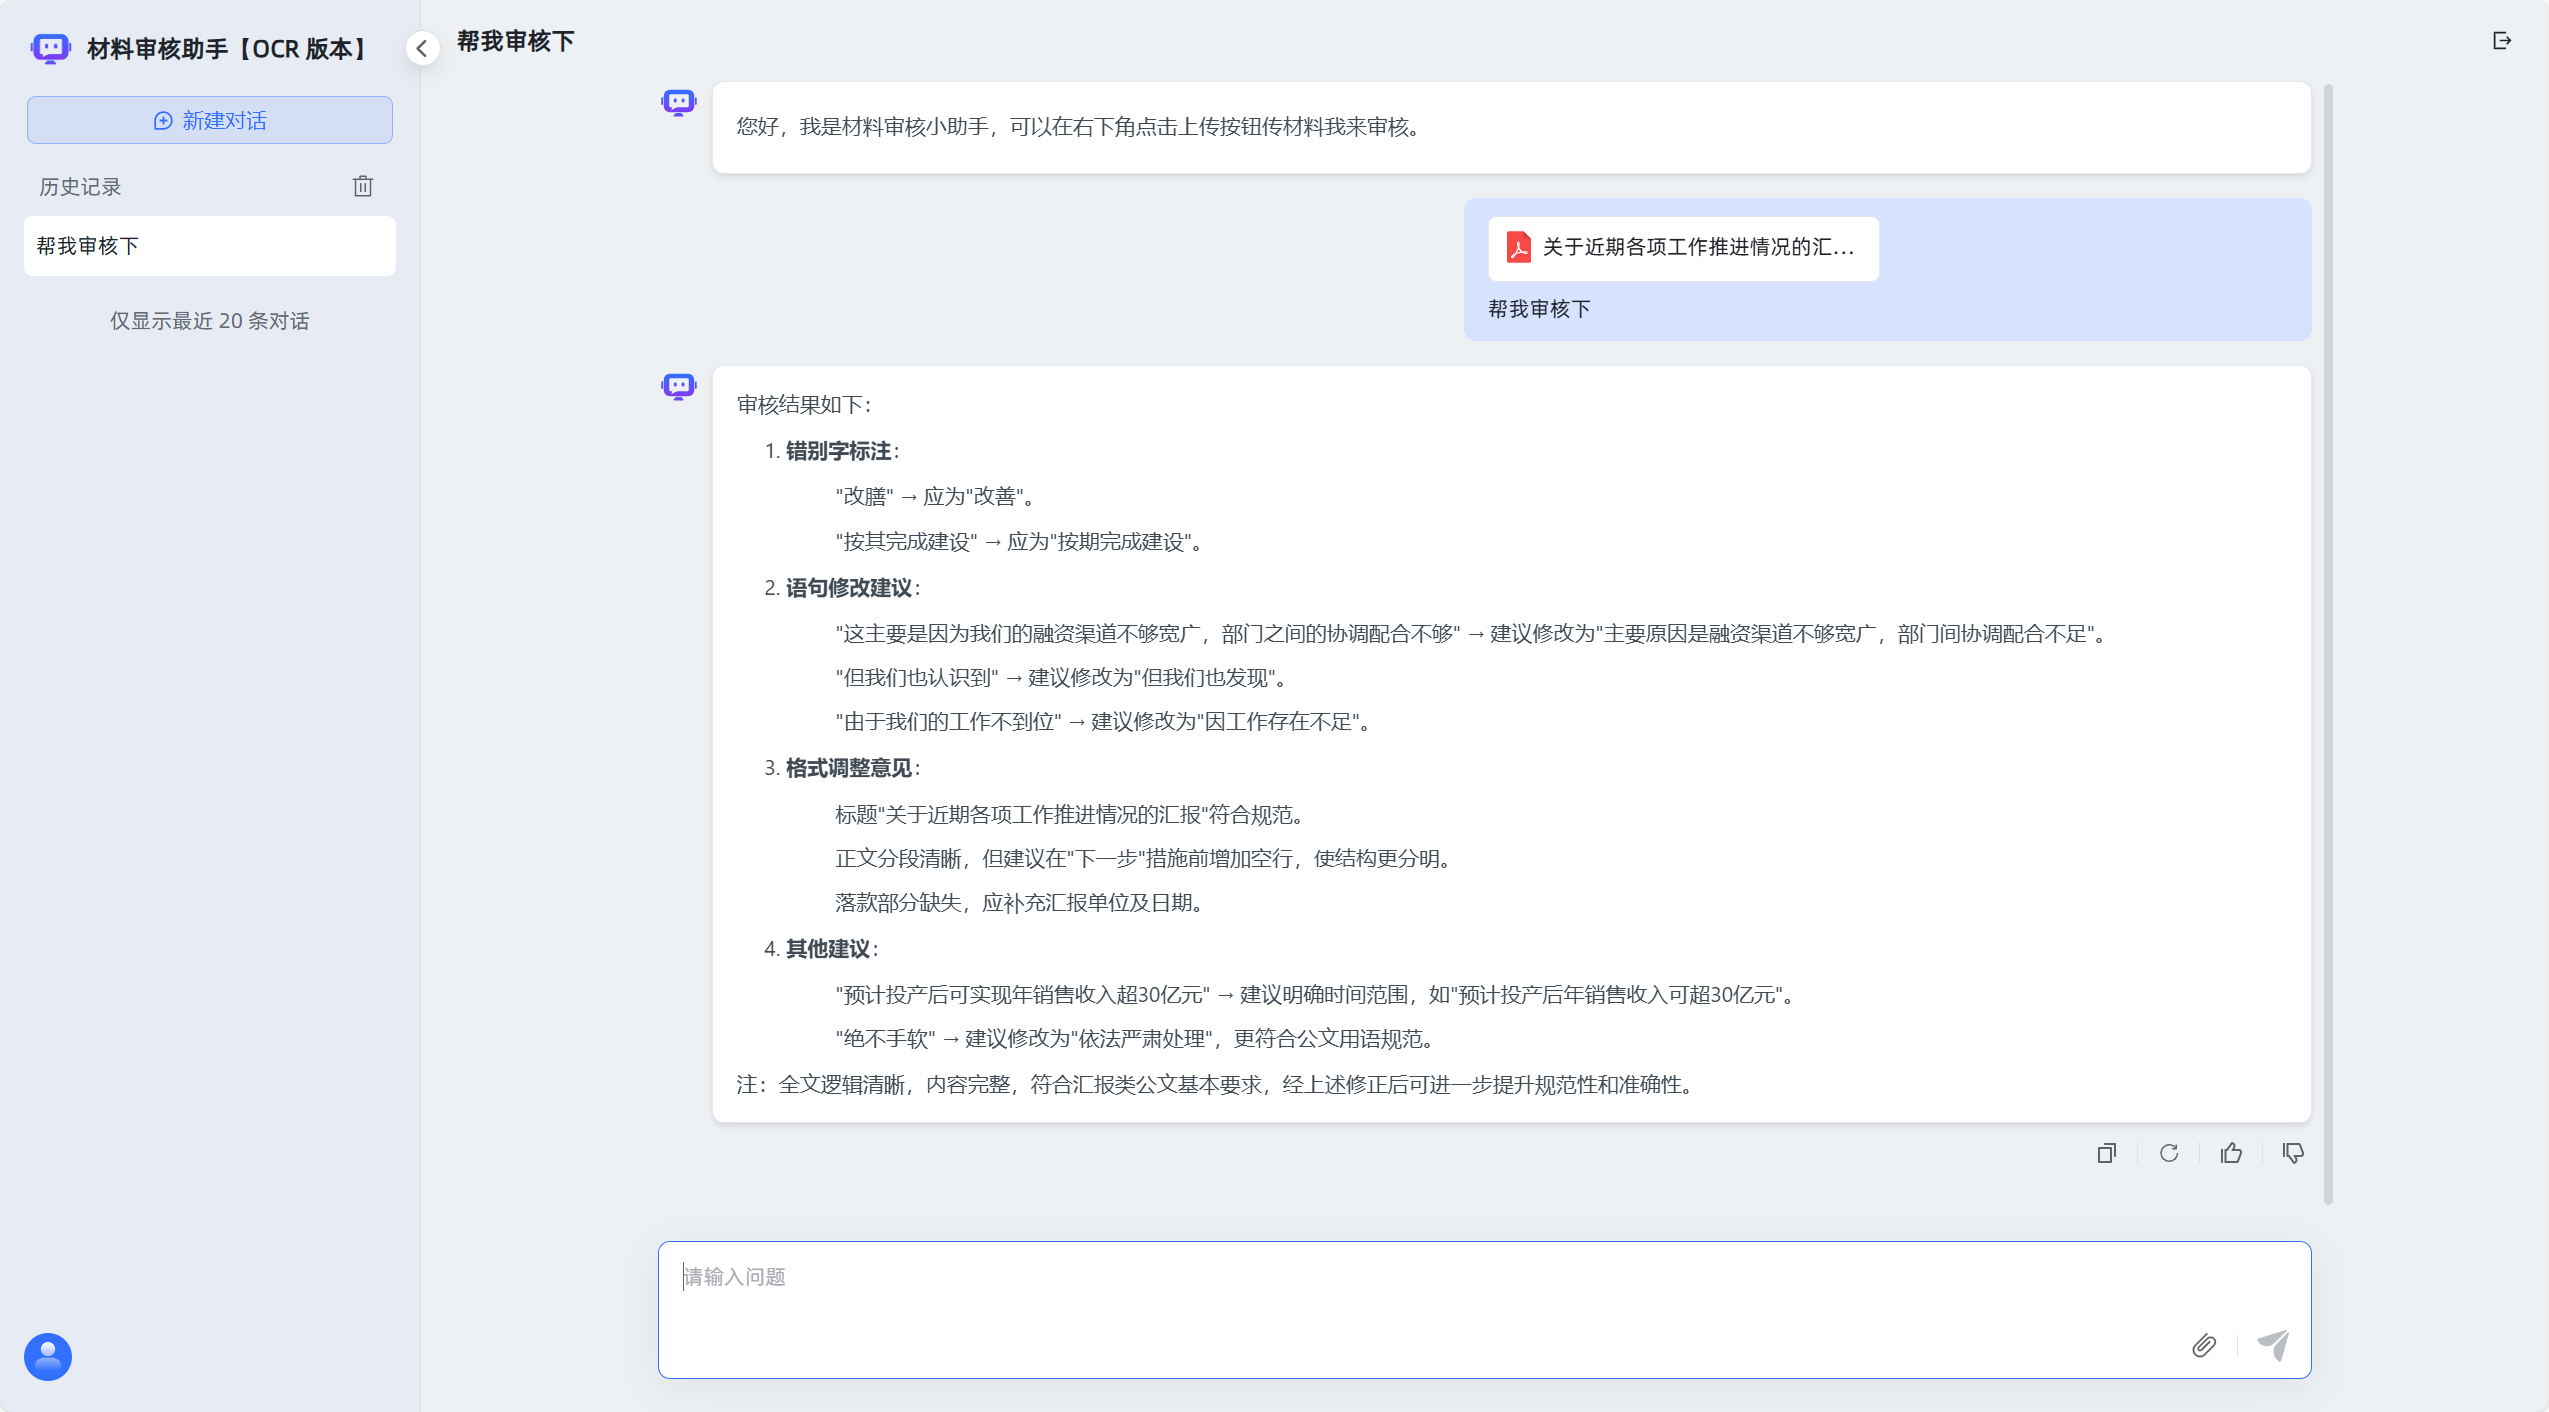Regenerate the response with refresh icon
Screen dimensions: 2549x1412
tap(2169, 1153)
